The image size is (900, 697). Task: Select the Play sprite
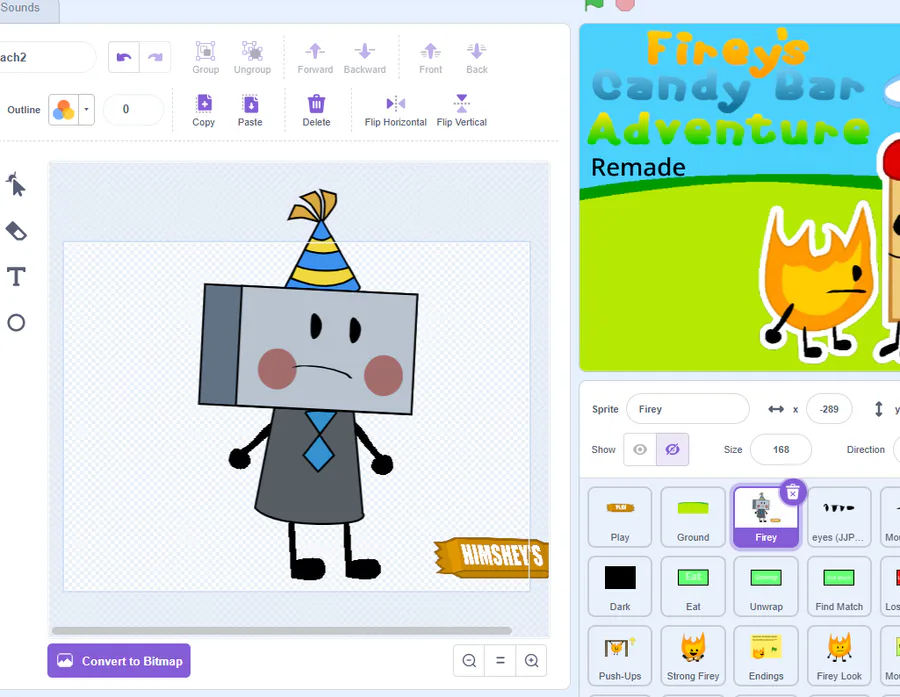[x=620, y=517]
